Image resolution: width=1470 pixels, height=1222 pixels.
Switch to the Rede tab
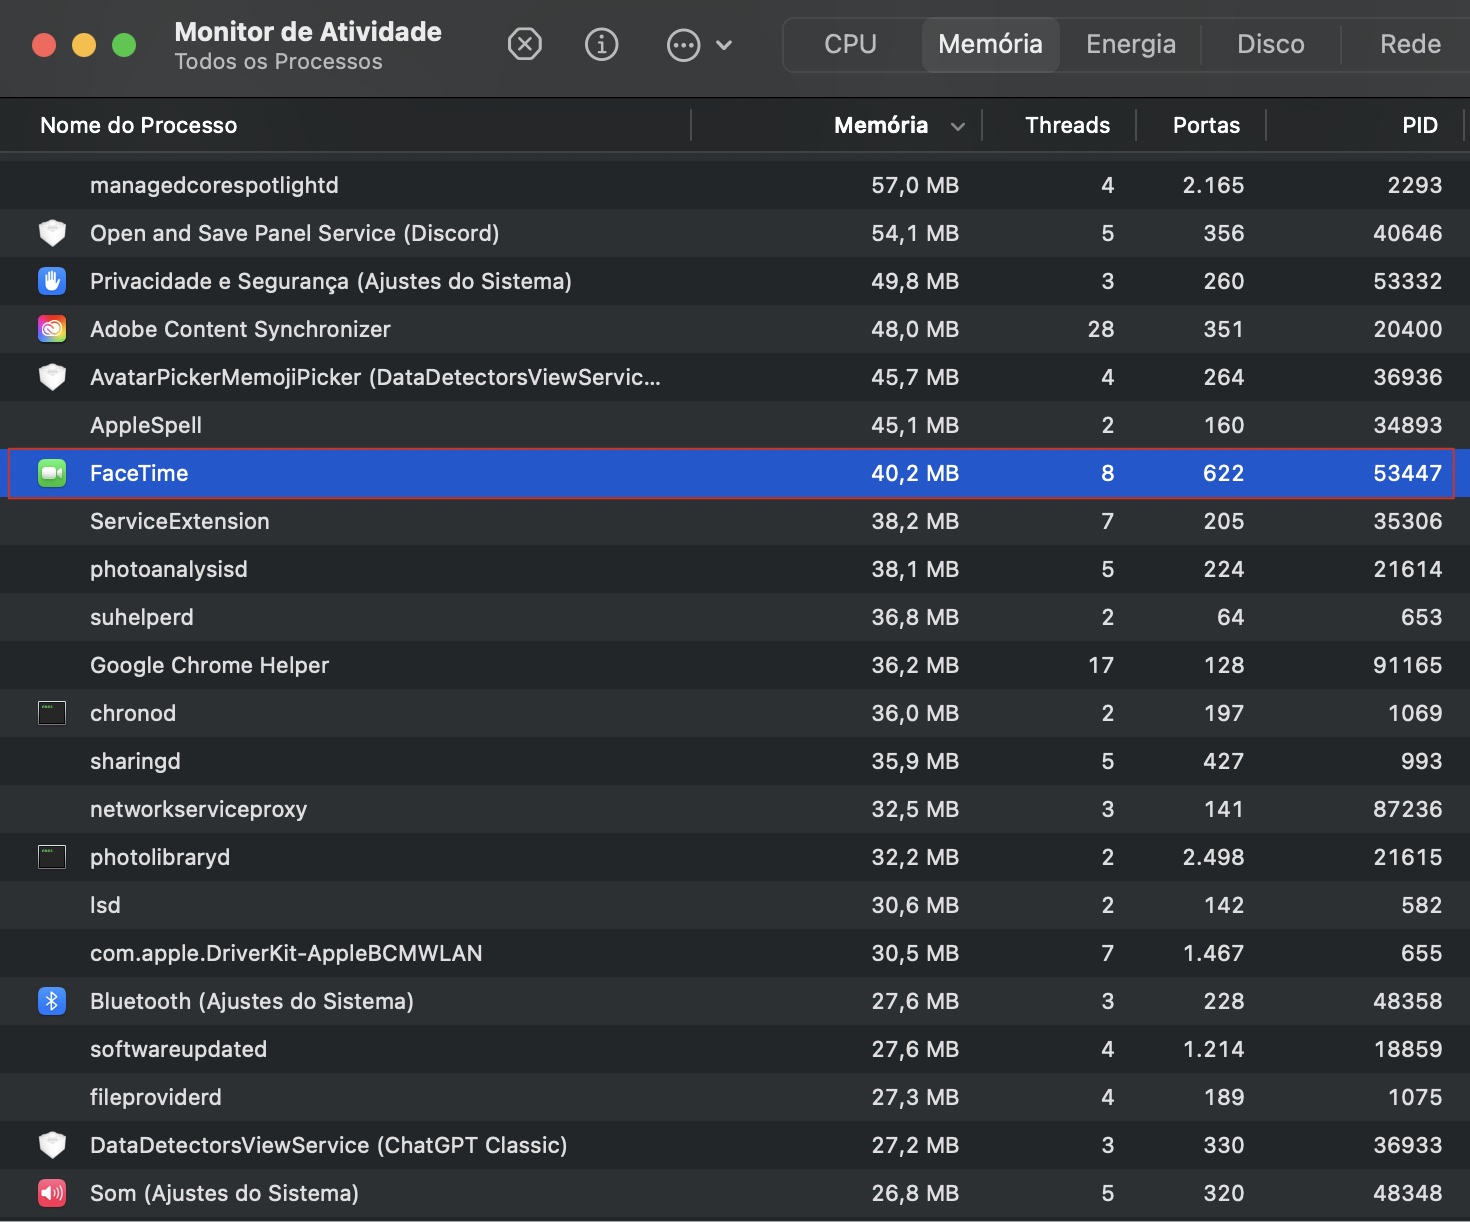[x=1410, y=44]
